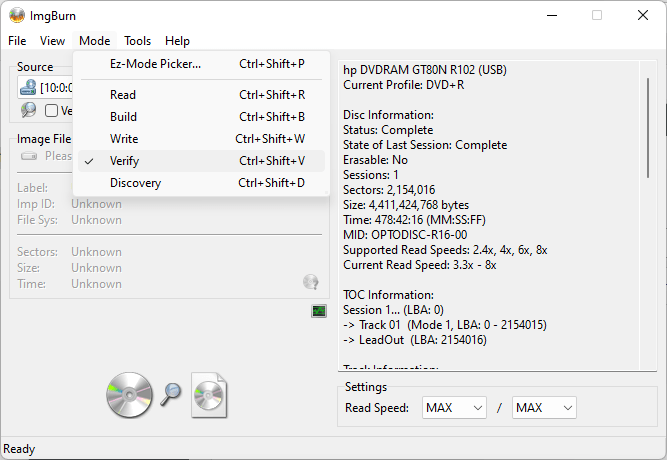
Task: Open the Help menu
Action: [177, 41]
